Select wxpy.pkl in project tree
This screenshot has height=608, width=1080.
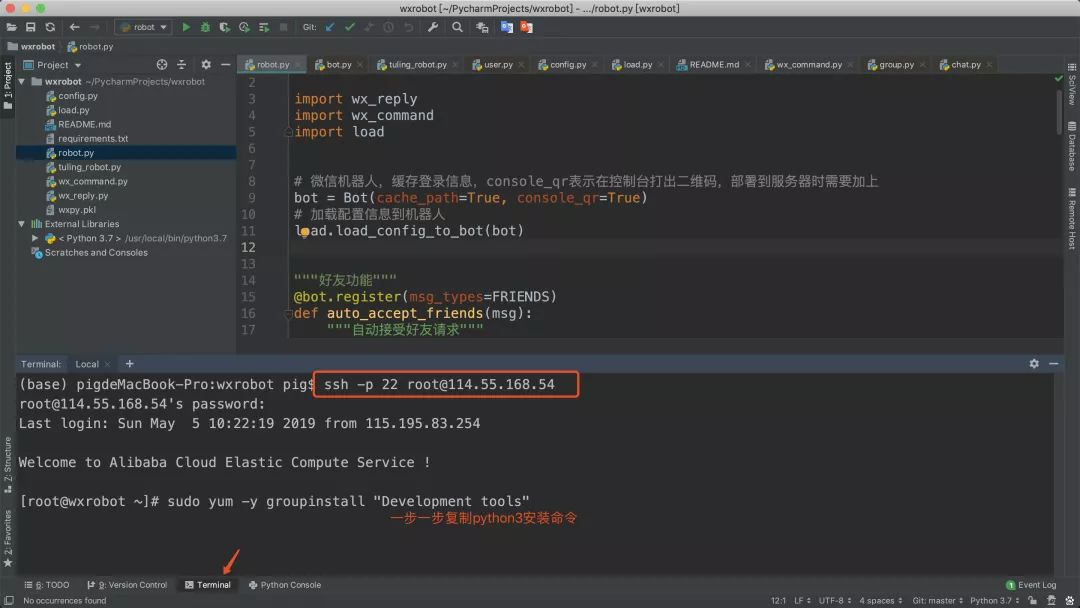(x=76, y=210)
